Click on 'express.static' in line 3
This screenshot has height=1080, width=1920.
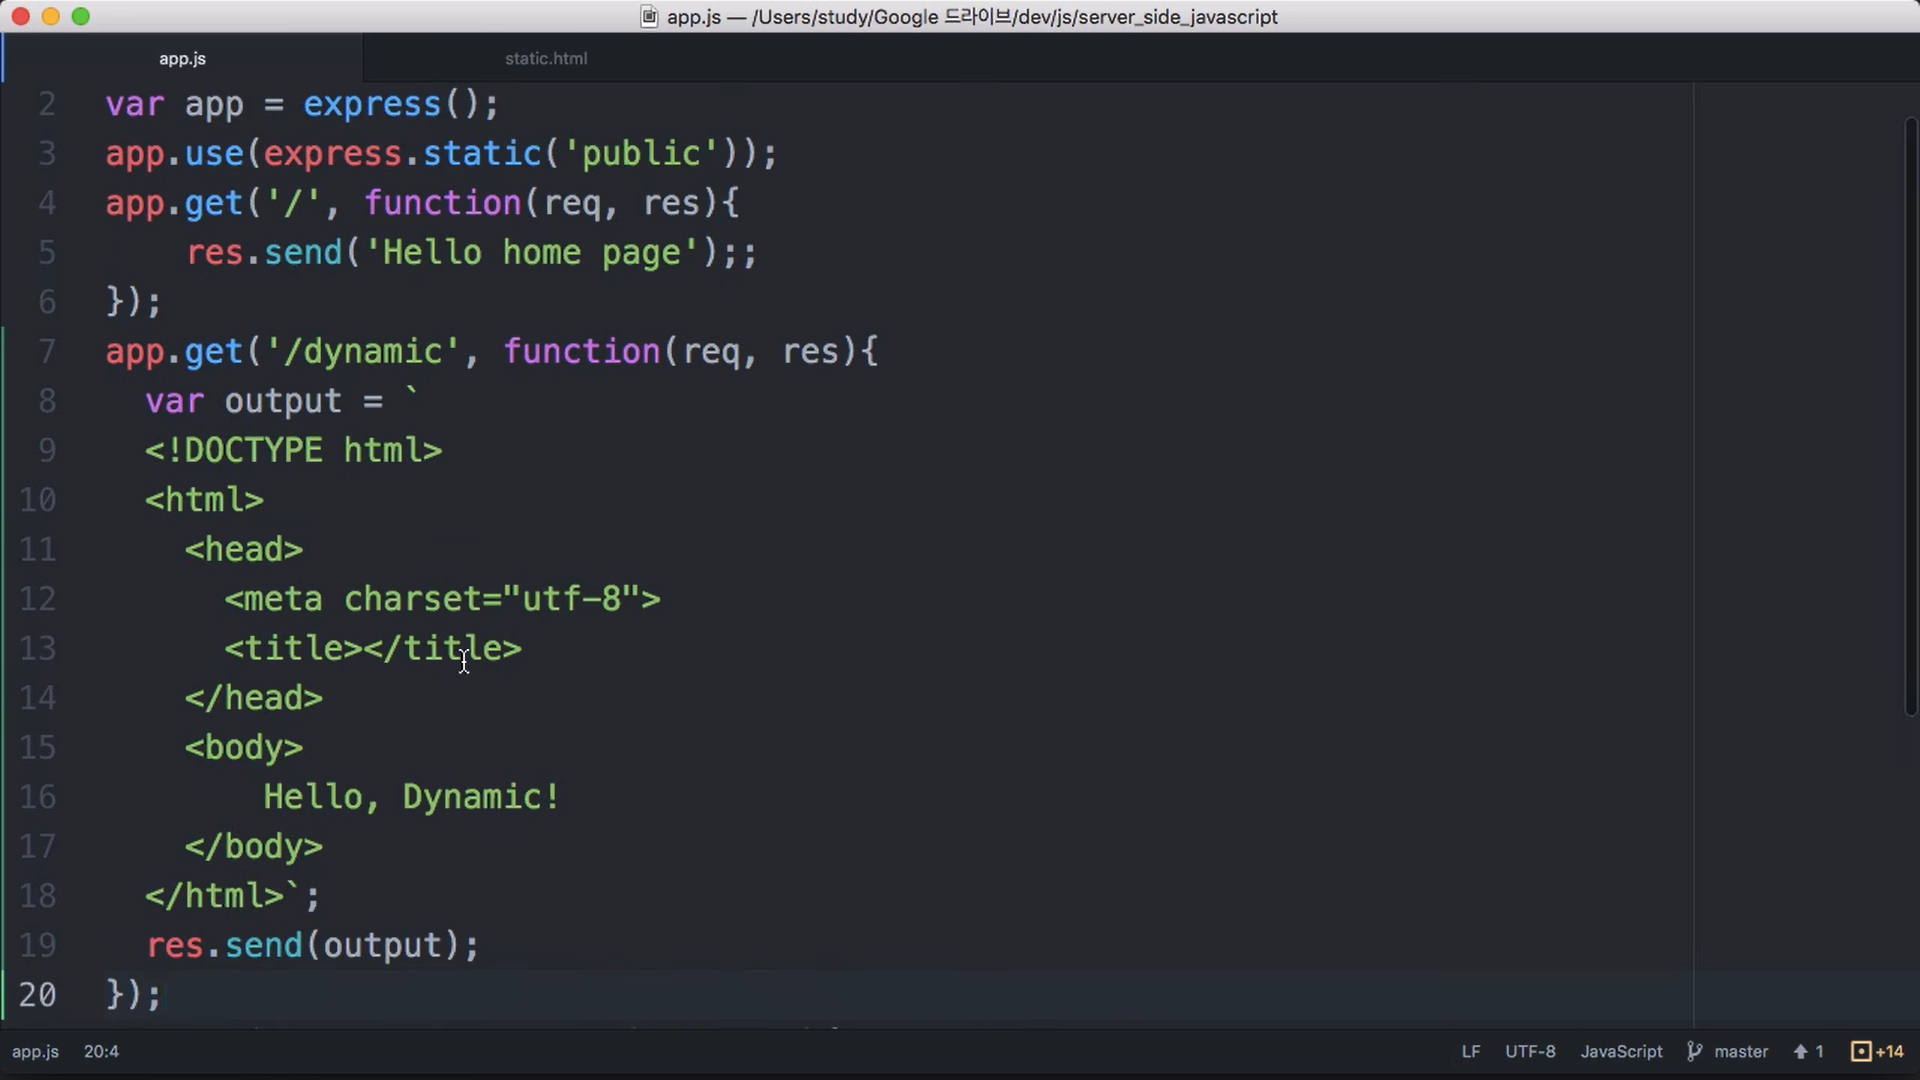[x=402, y=154]
